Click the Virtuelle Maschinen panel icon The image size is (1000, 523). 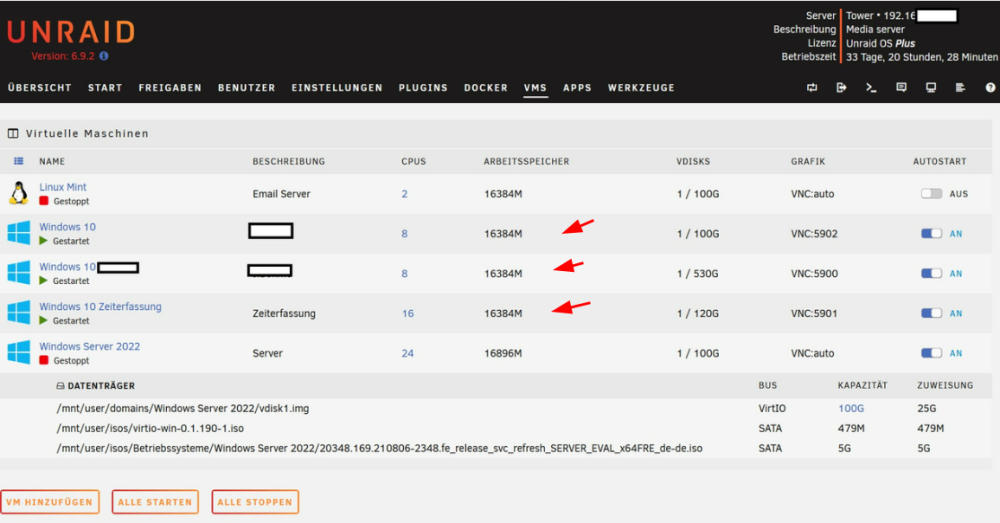click(x=13, y=133)
